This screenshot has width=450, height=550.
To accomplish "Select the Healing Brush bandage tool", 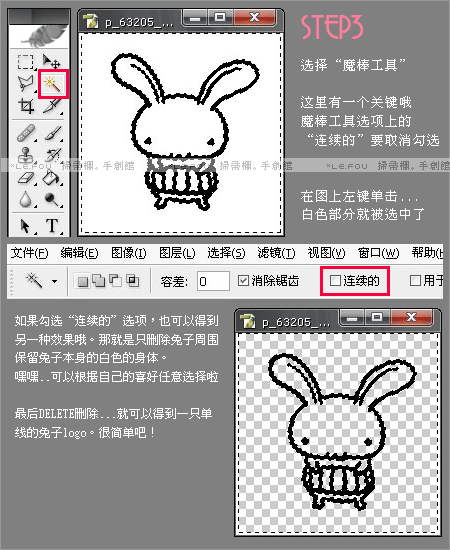I will (x=26, y=133).
